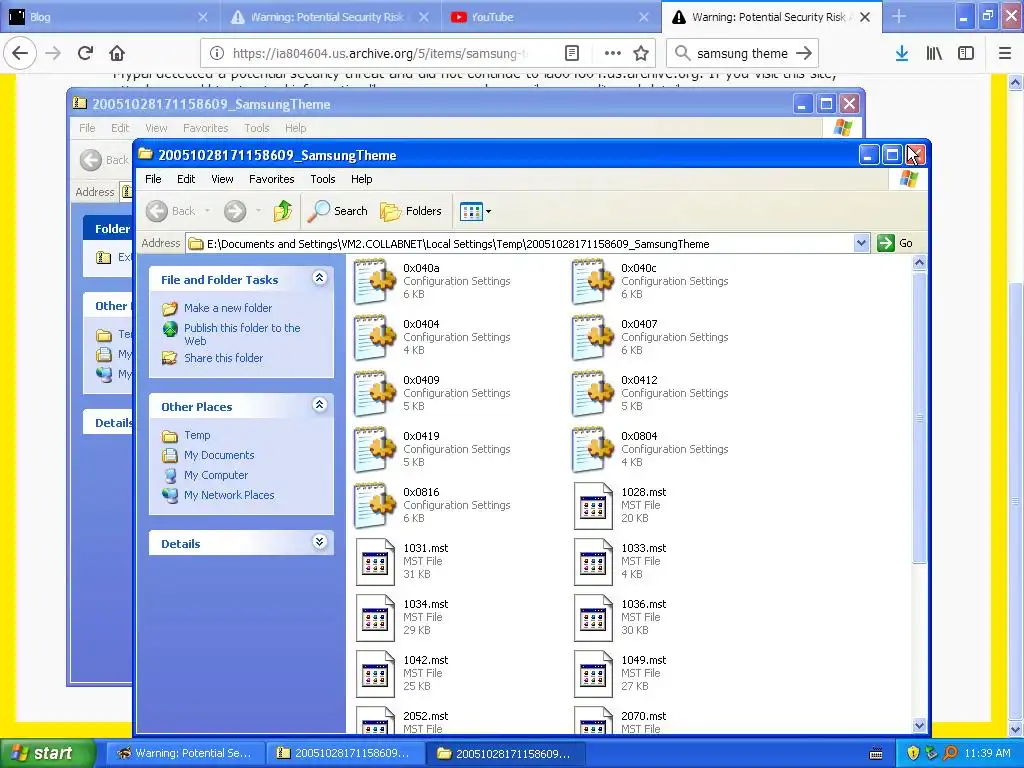Open the Tools menu in front window
The image size is (1024, 768).
[x=323, y=179]
